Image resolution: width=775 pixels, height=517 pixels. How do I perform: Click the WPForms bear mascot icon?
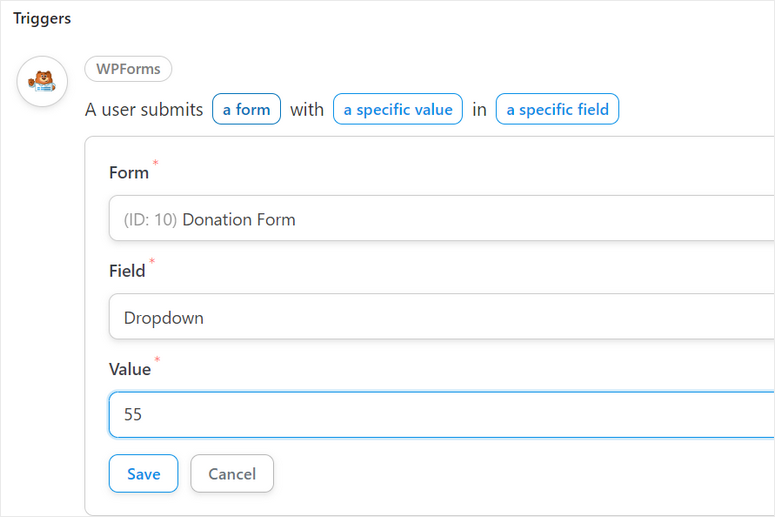coord(42,81)
